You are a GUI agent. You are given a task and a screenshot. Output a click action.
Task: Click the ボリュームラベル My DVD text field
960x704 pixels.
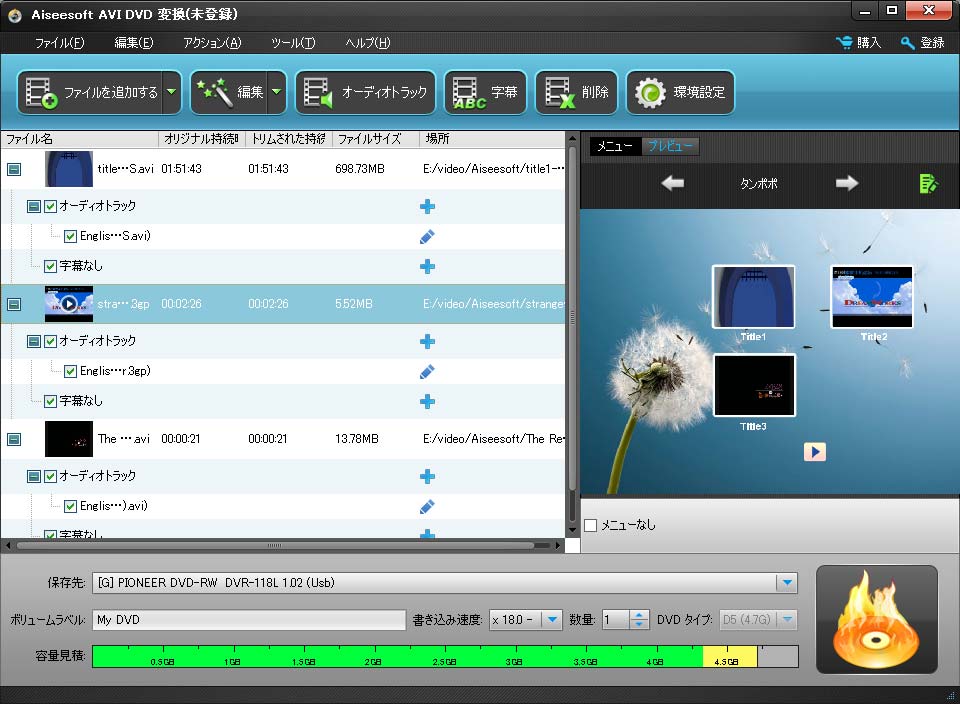(250, 620)
